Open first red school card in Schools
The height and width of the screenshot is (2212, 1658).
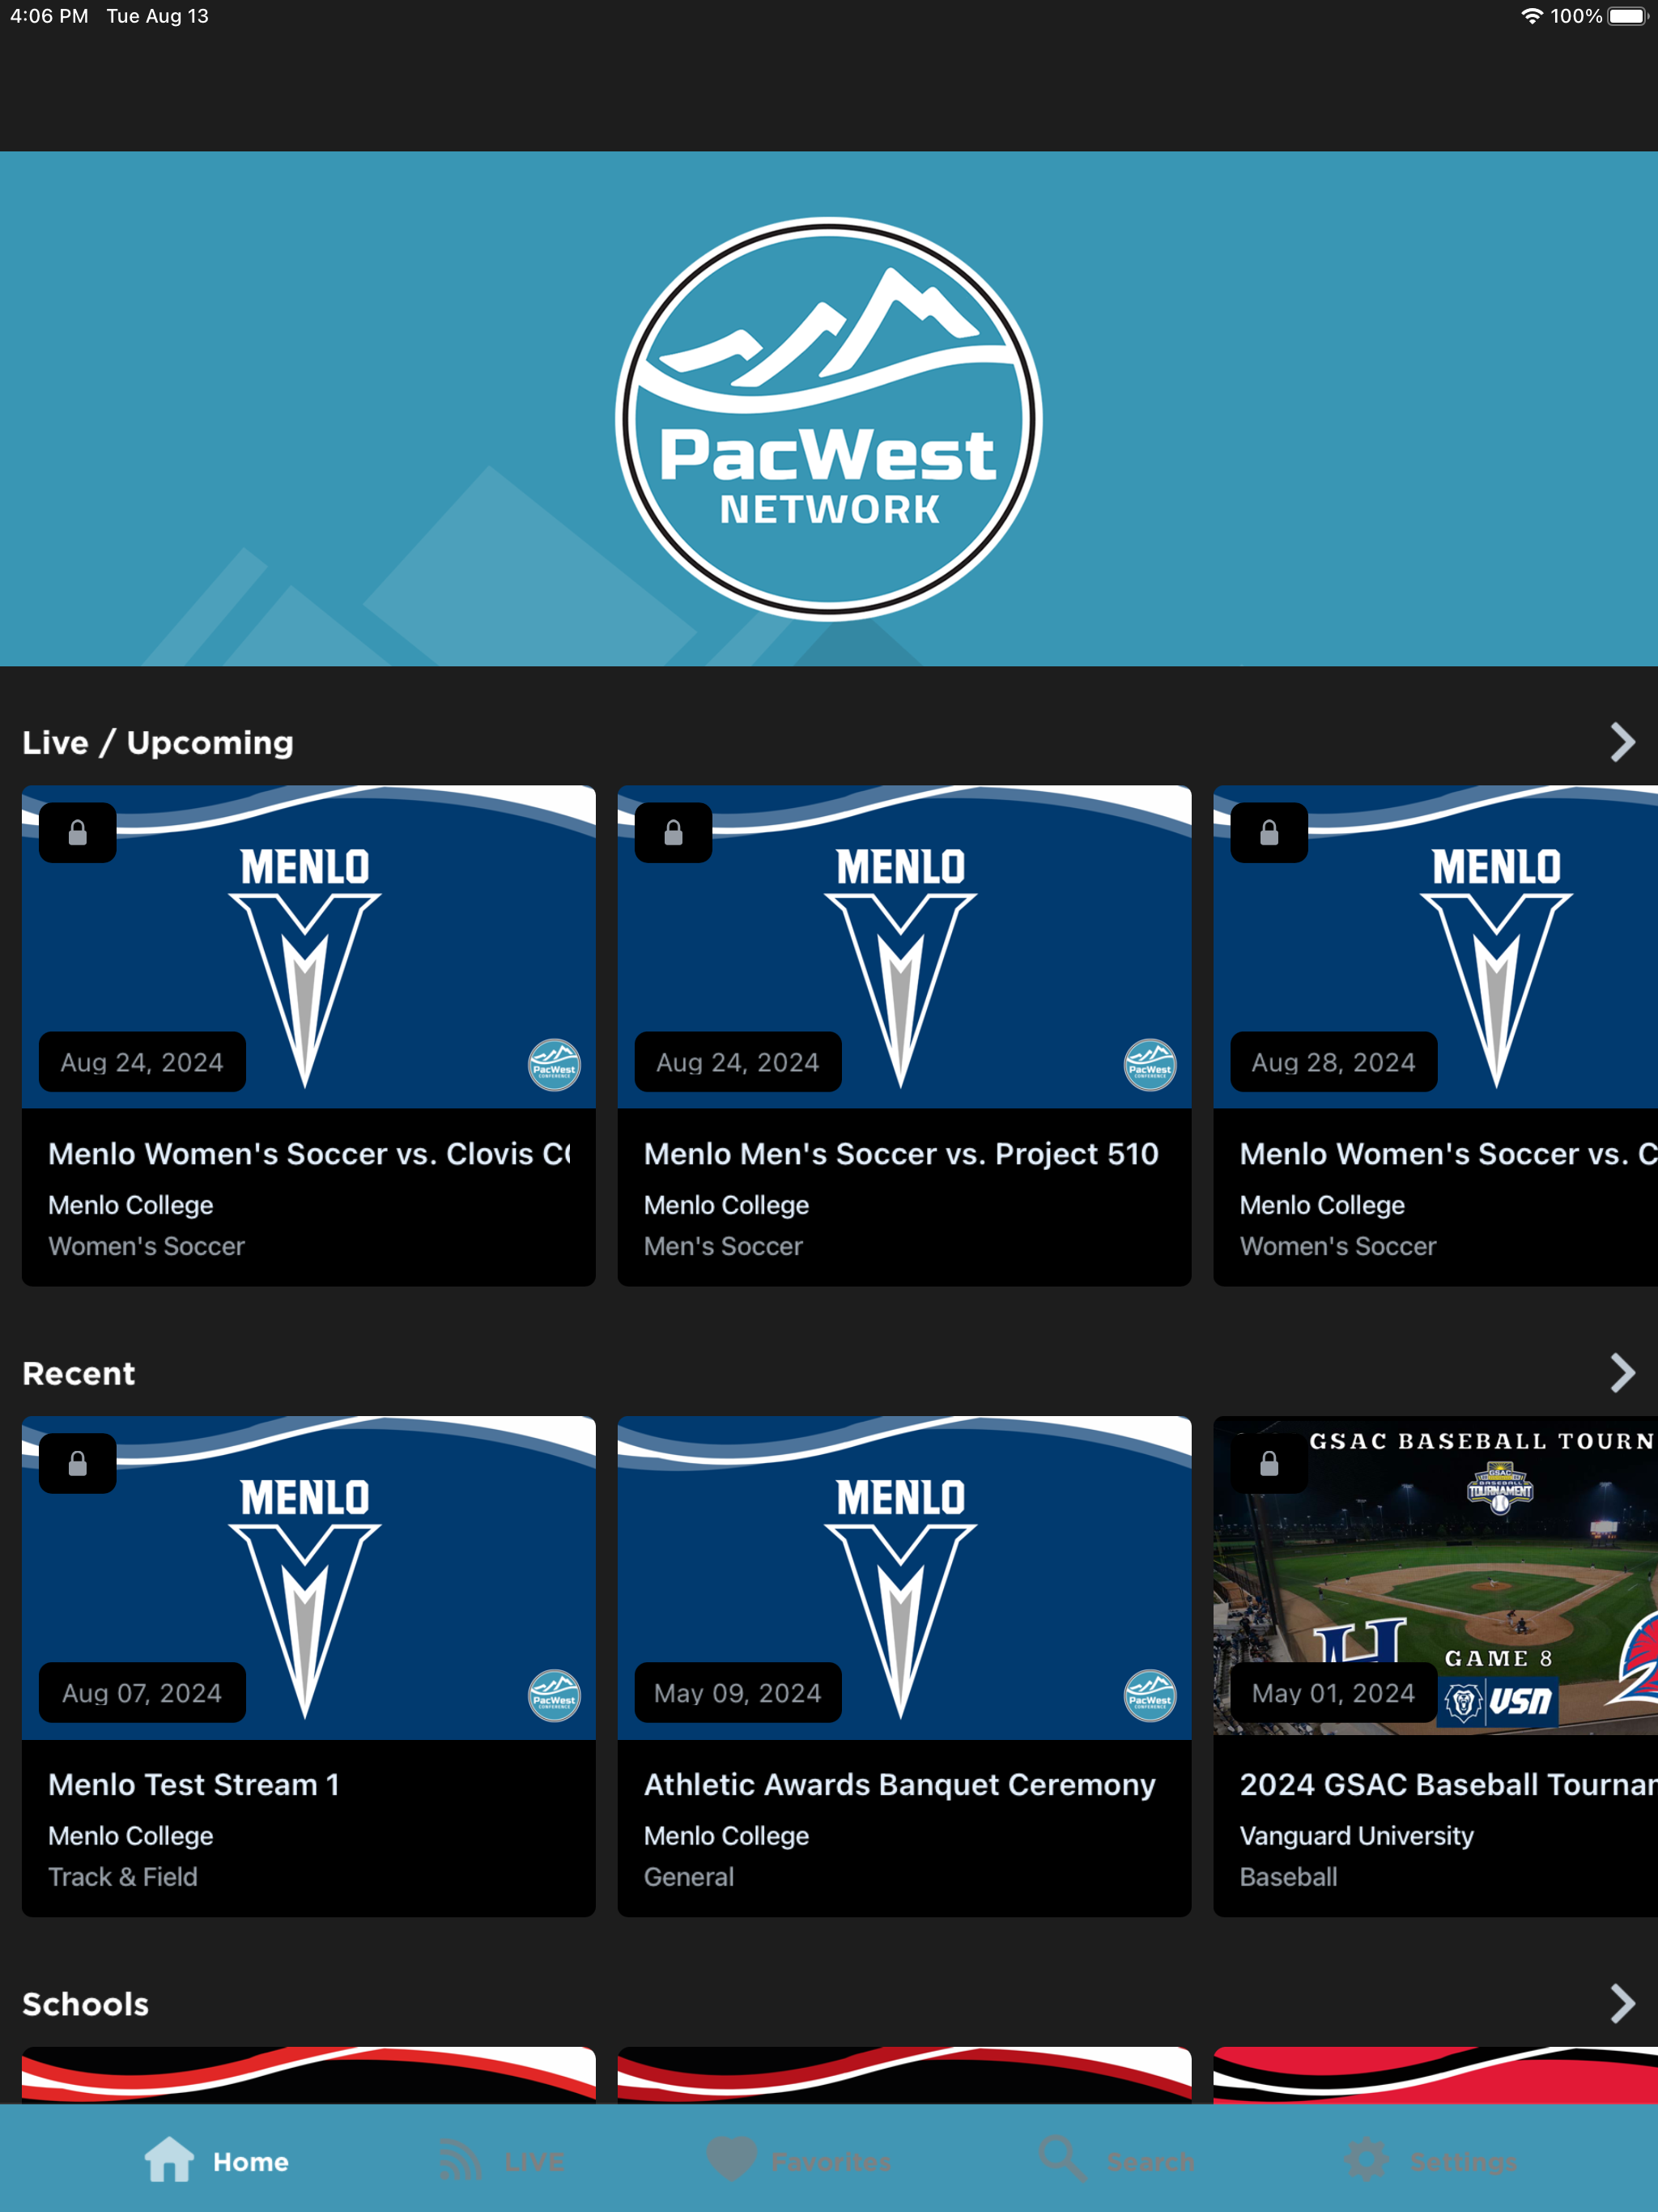tap(309, 2075)
